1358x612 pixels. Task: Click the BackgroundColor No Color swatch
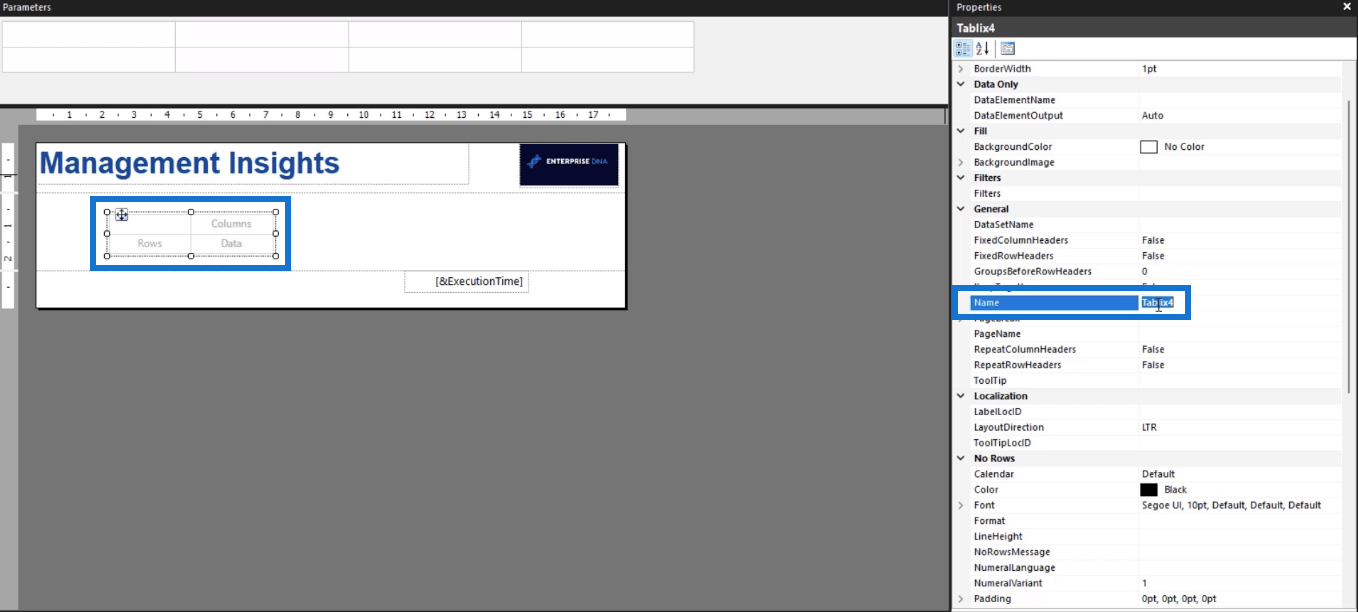[x=1149, y=147]
